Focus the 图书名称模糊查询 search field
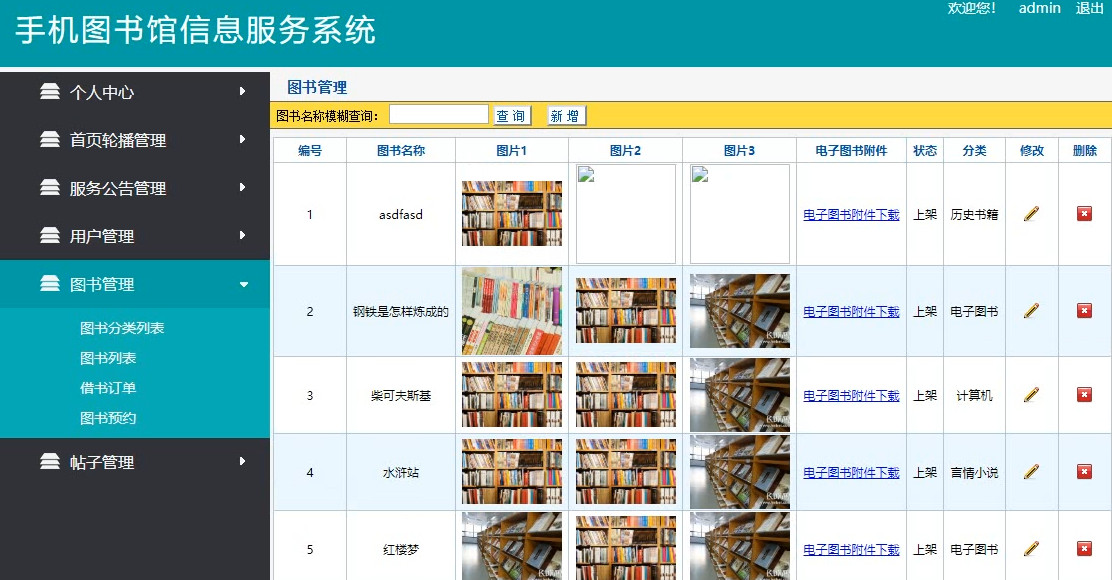Viewport: 1112px width, 580px height. coord(438,114)
